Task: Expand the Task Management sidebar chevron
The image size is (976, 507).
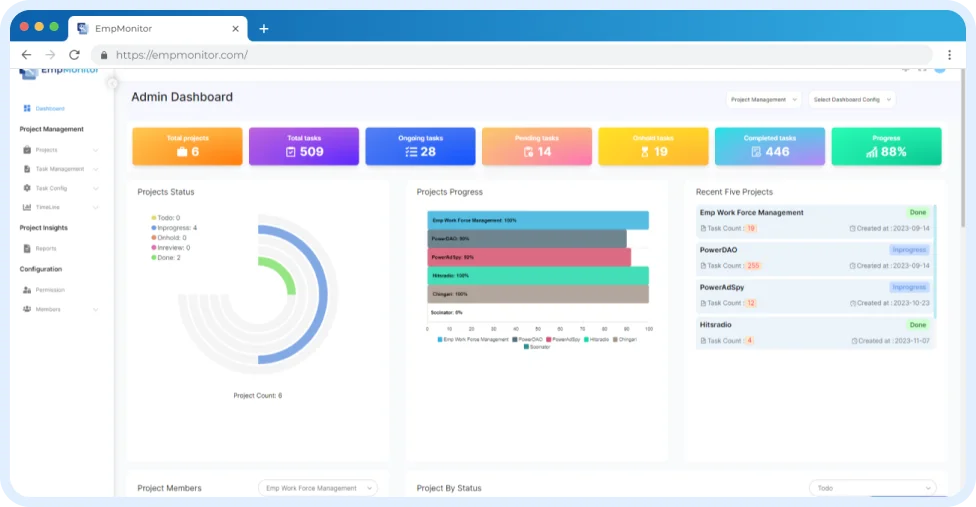Action: coord(96,169)
